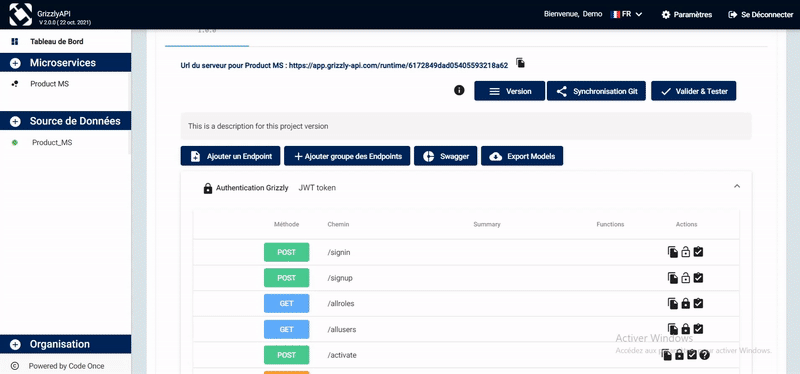
Task: Click the info circle icon
Action: [459, 90]
